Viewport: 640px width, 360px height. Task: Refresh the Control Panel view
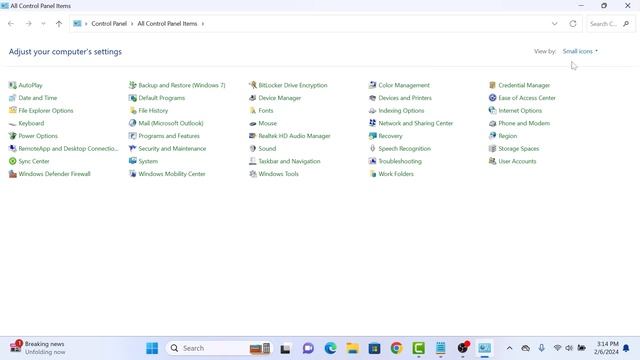[x=573, y=24]
